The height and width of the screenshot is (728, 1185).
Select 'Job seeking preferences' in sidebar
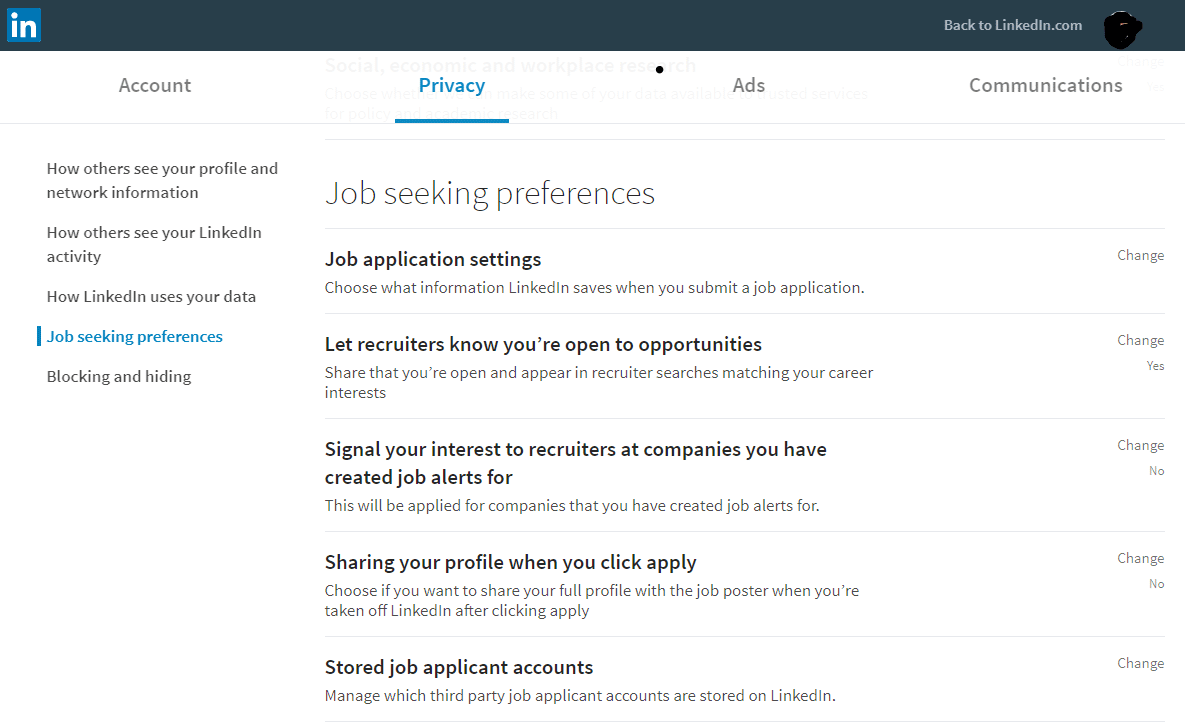[135, 336]
